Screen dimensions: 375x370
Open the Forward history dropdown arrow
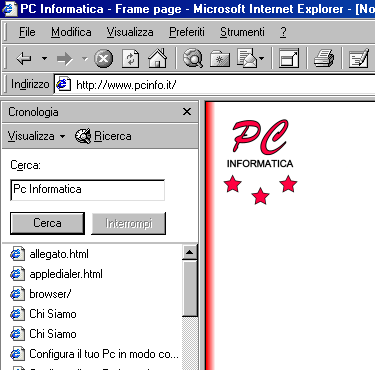85,59
